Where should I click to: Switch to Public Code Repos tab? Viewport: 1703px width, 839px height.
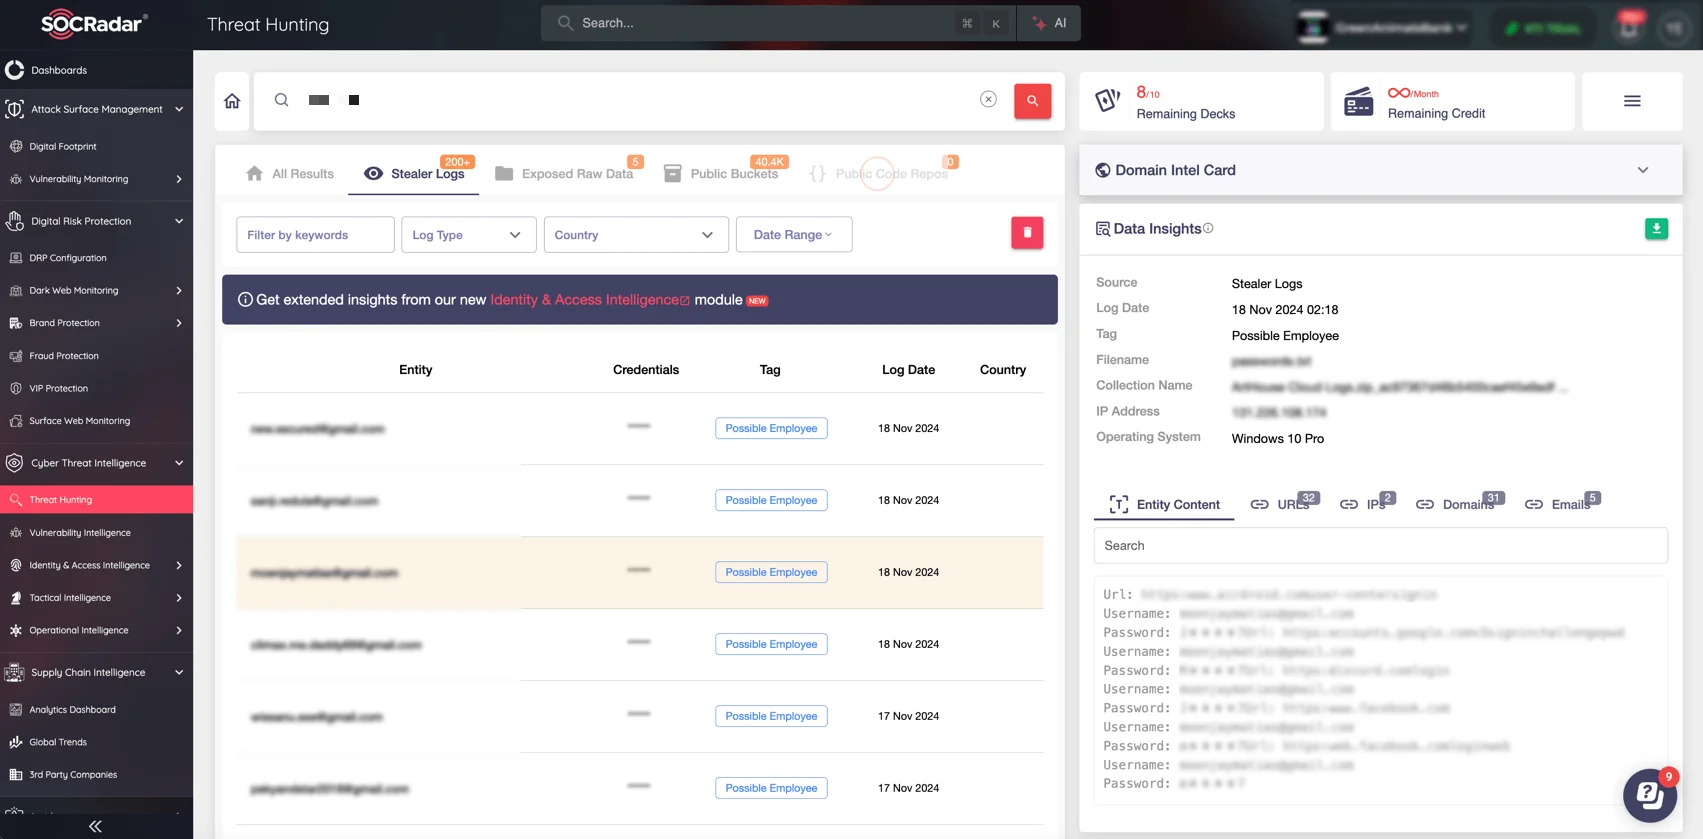pyautogui.click(x=880, y=174)
